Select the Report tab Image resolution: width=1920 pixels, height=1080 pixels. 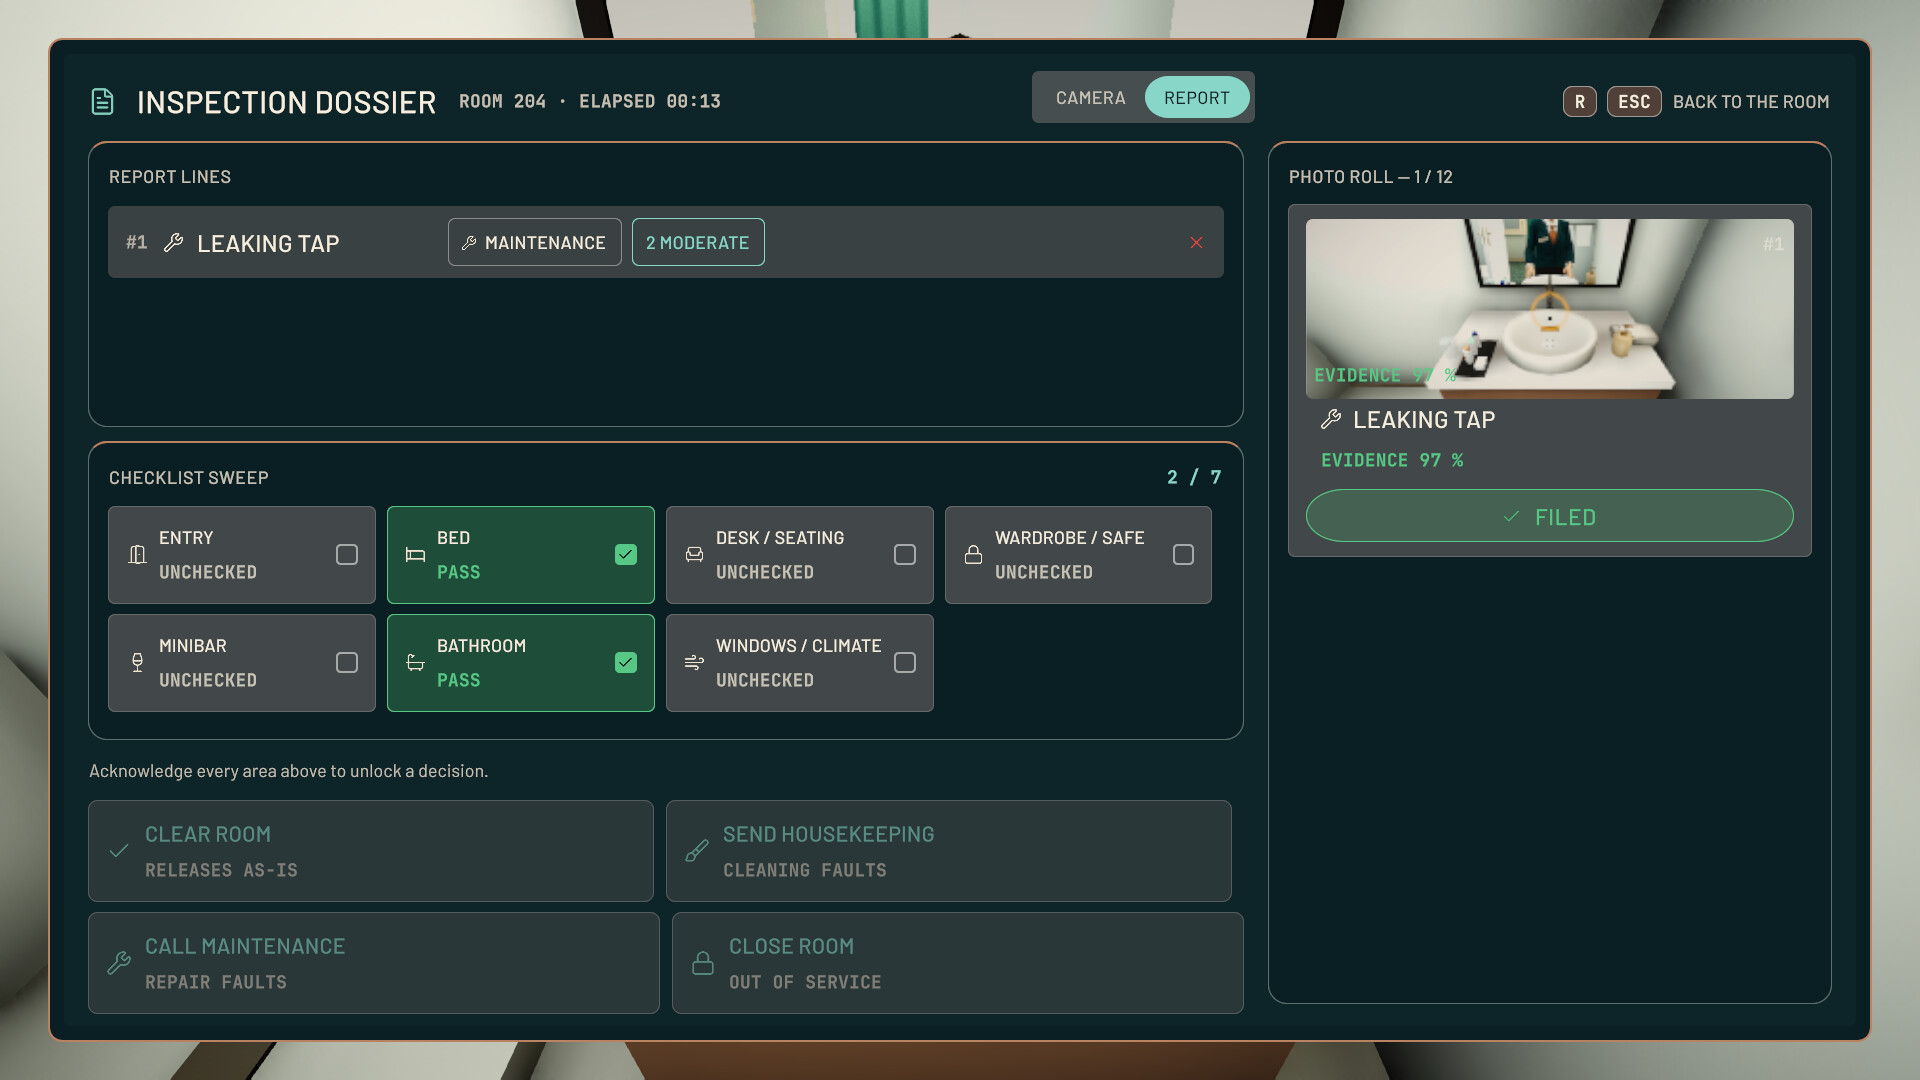click(x=1197, y=97)
